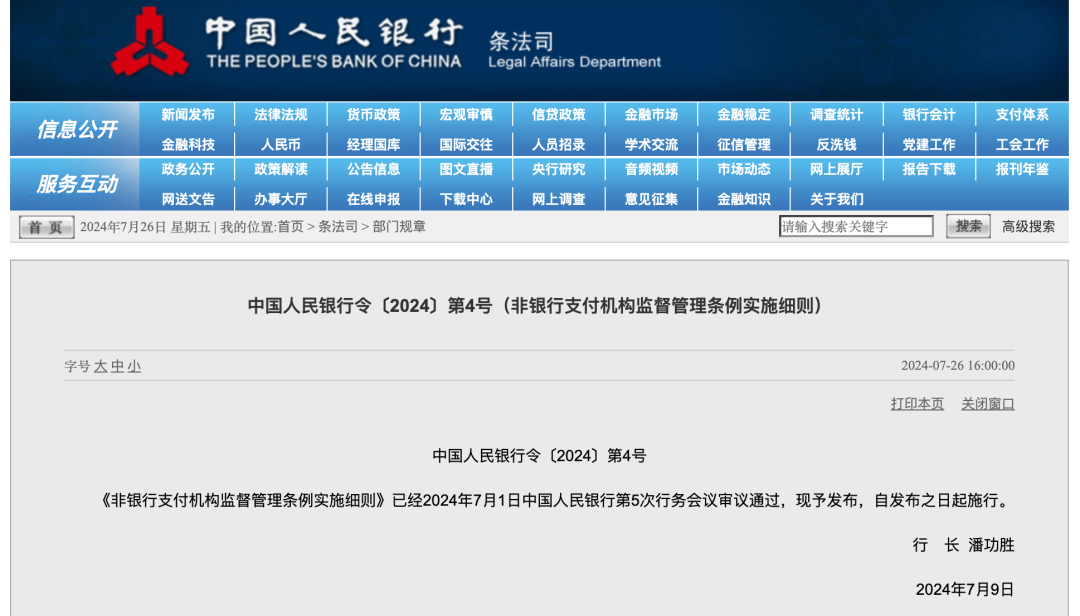Click the 搜索 search button
The height and width of the screenshot is (616, 1080).
[968, 226]
